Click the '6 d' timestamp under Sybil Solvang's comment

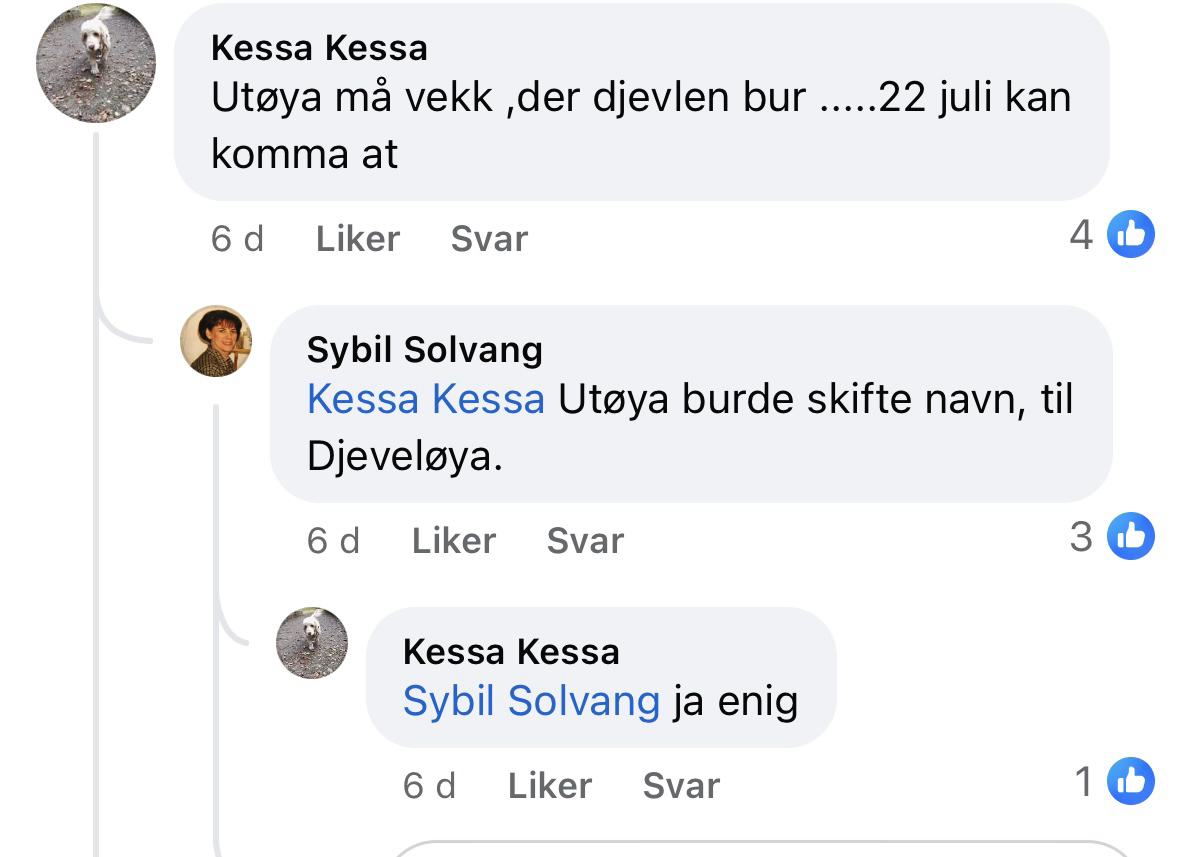(333, 541)
